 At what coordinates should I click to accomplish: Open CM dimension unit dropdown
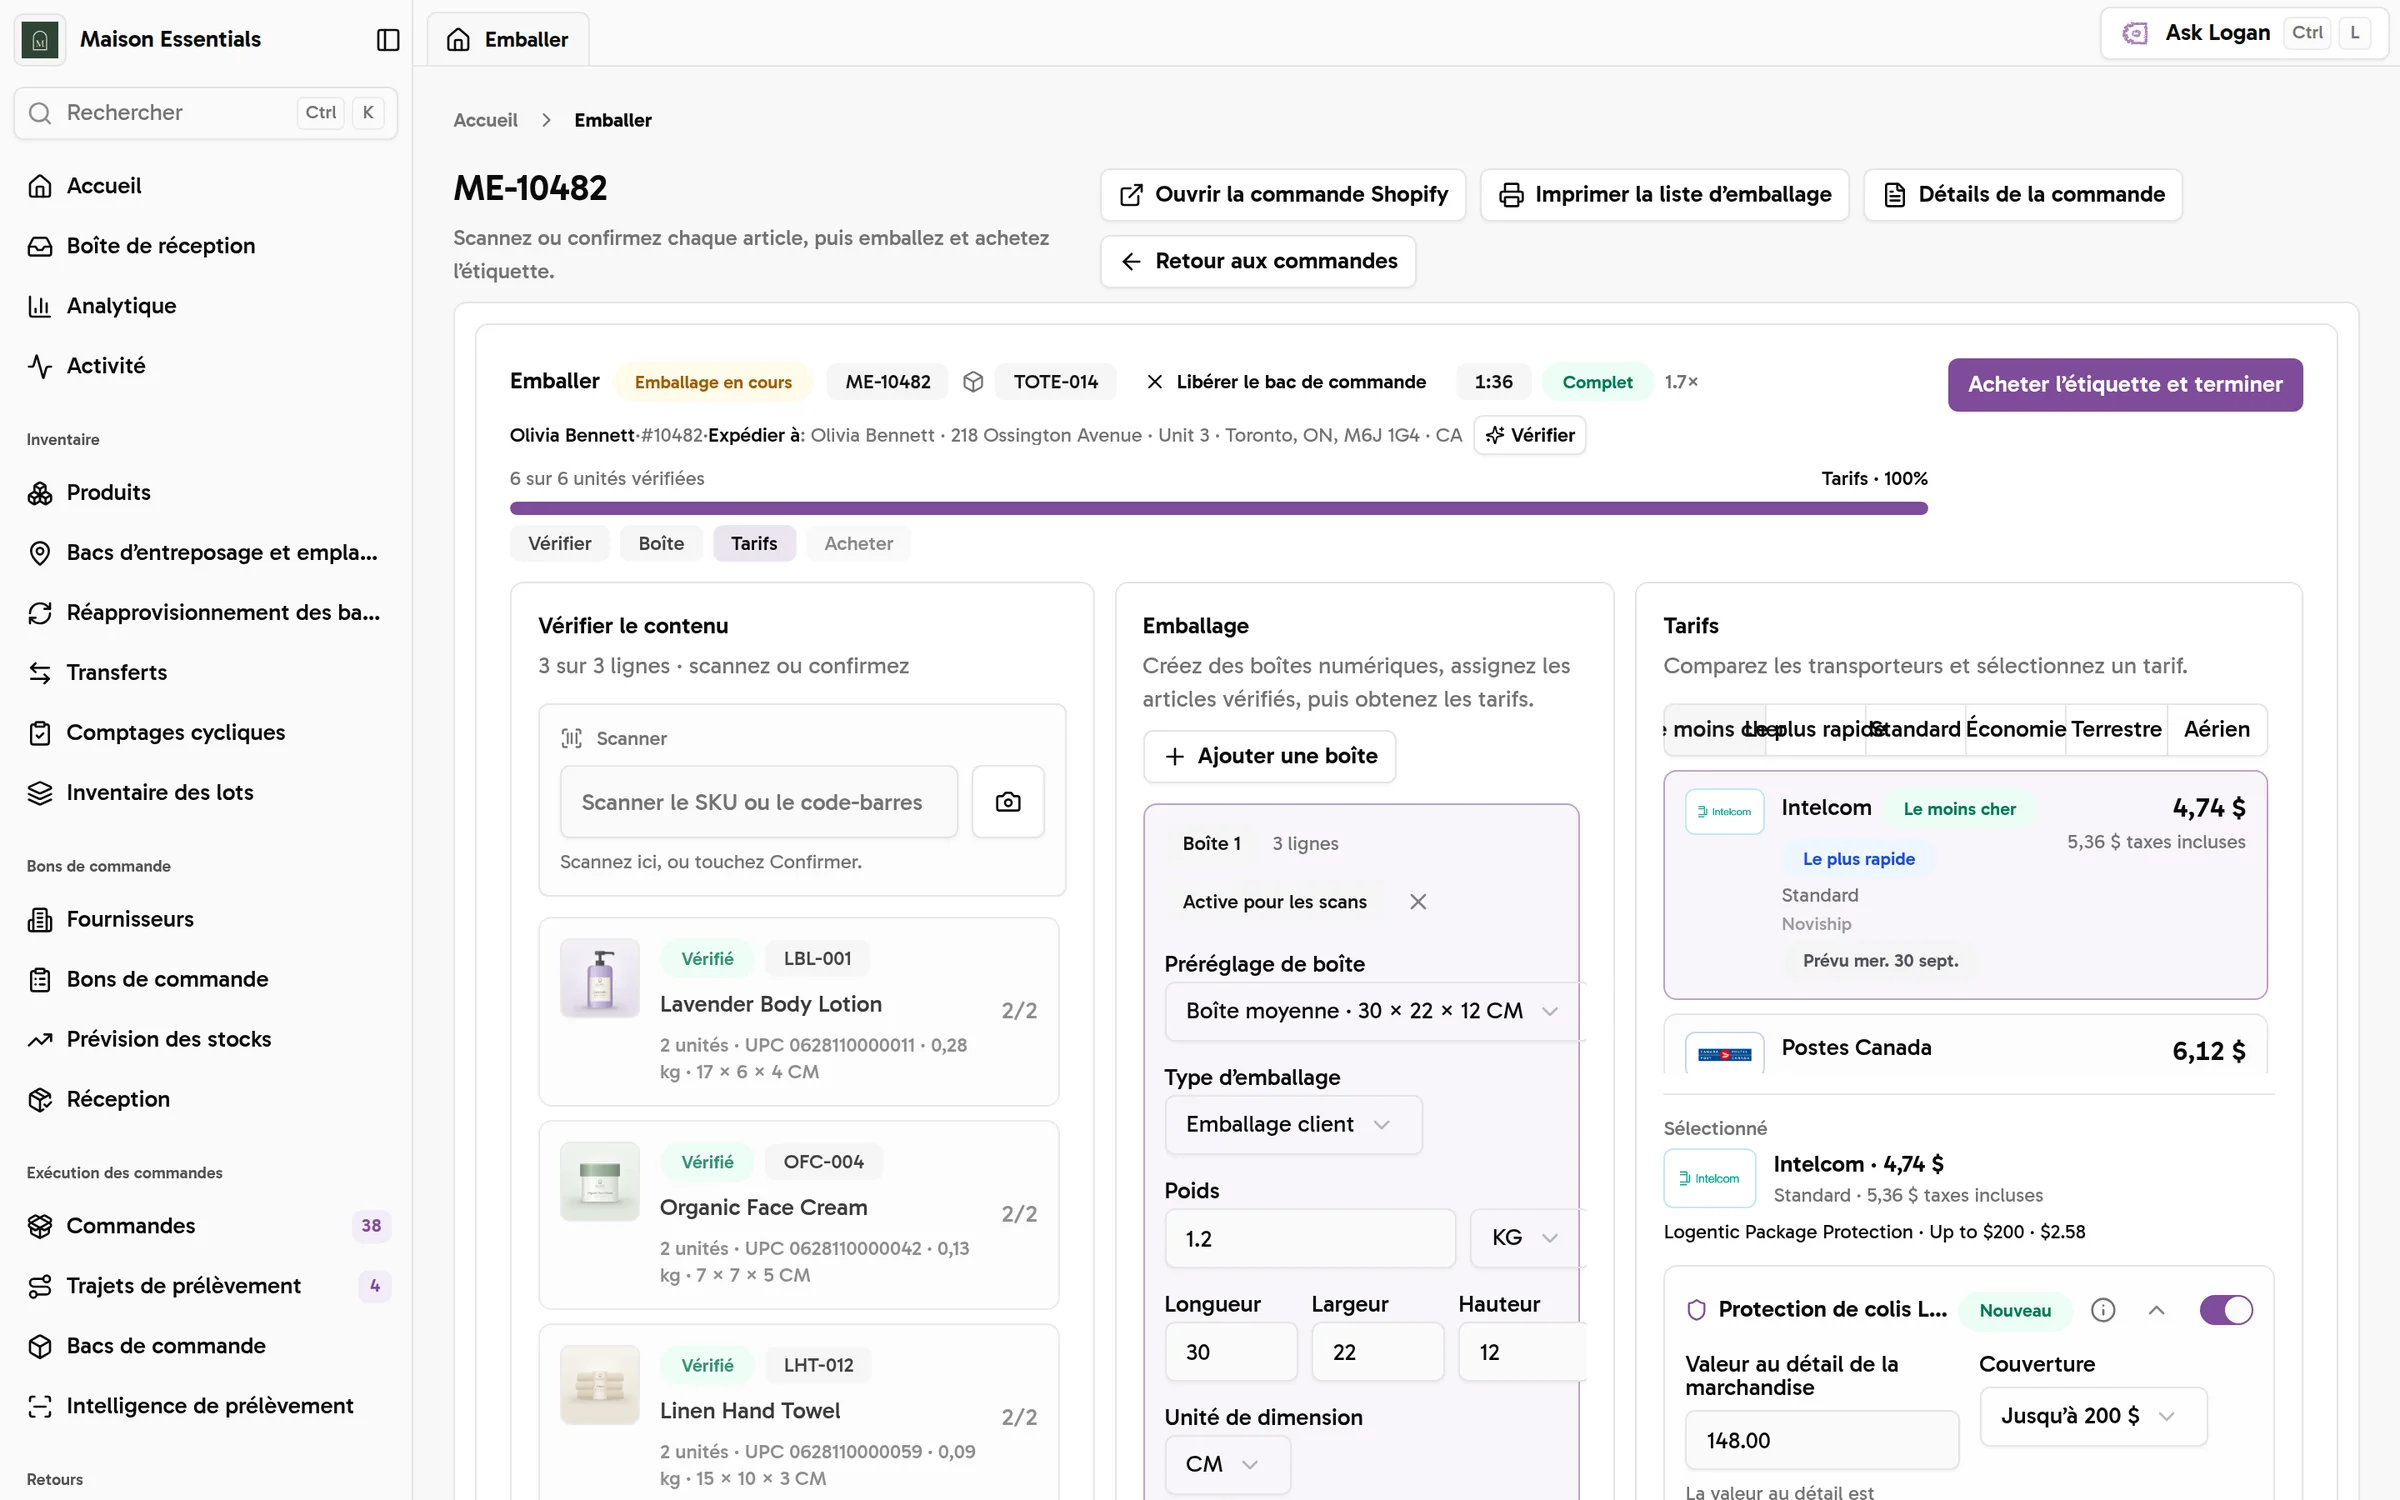(1227, 1464)
